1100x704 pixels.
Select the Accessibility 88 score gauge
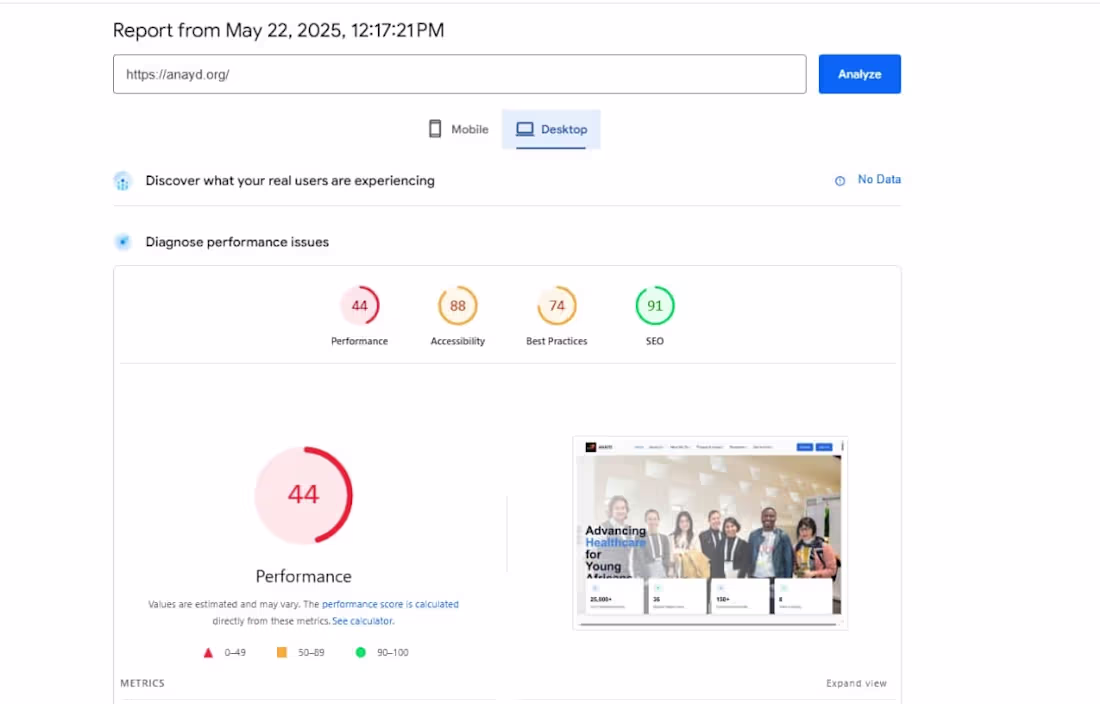coord(457,306)
